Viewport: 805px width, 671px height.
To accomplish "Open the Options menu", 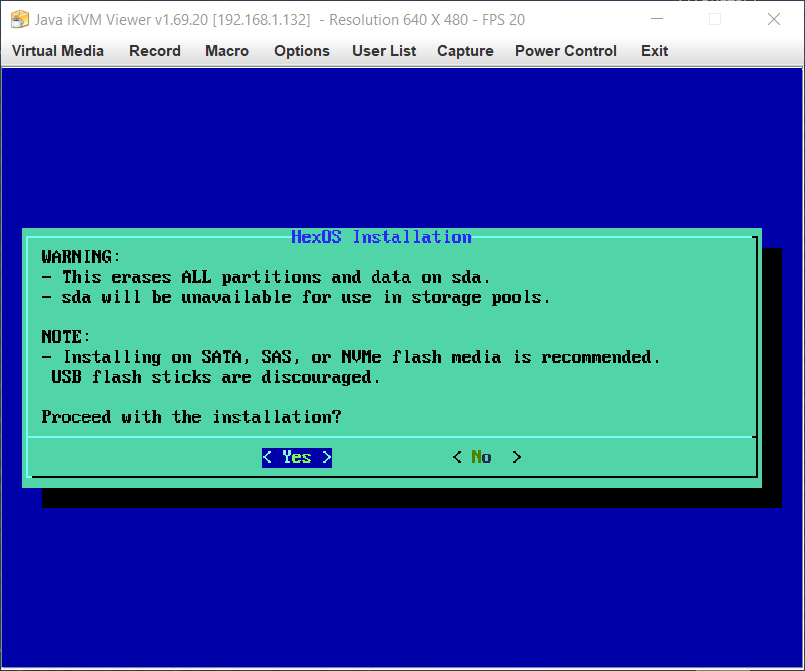I will [x=302, y=51].
